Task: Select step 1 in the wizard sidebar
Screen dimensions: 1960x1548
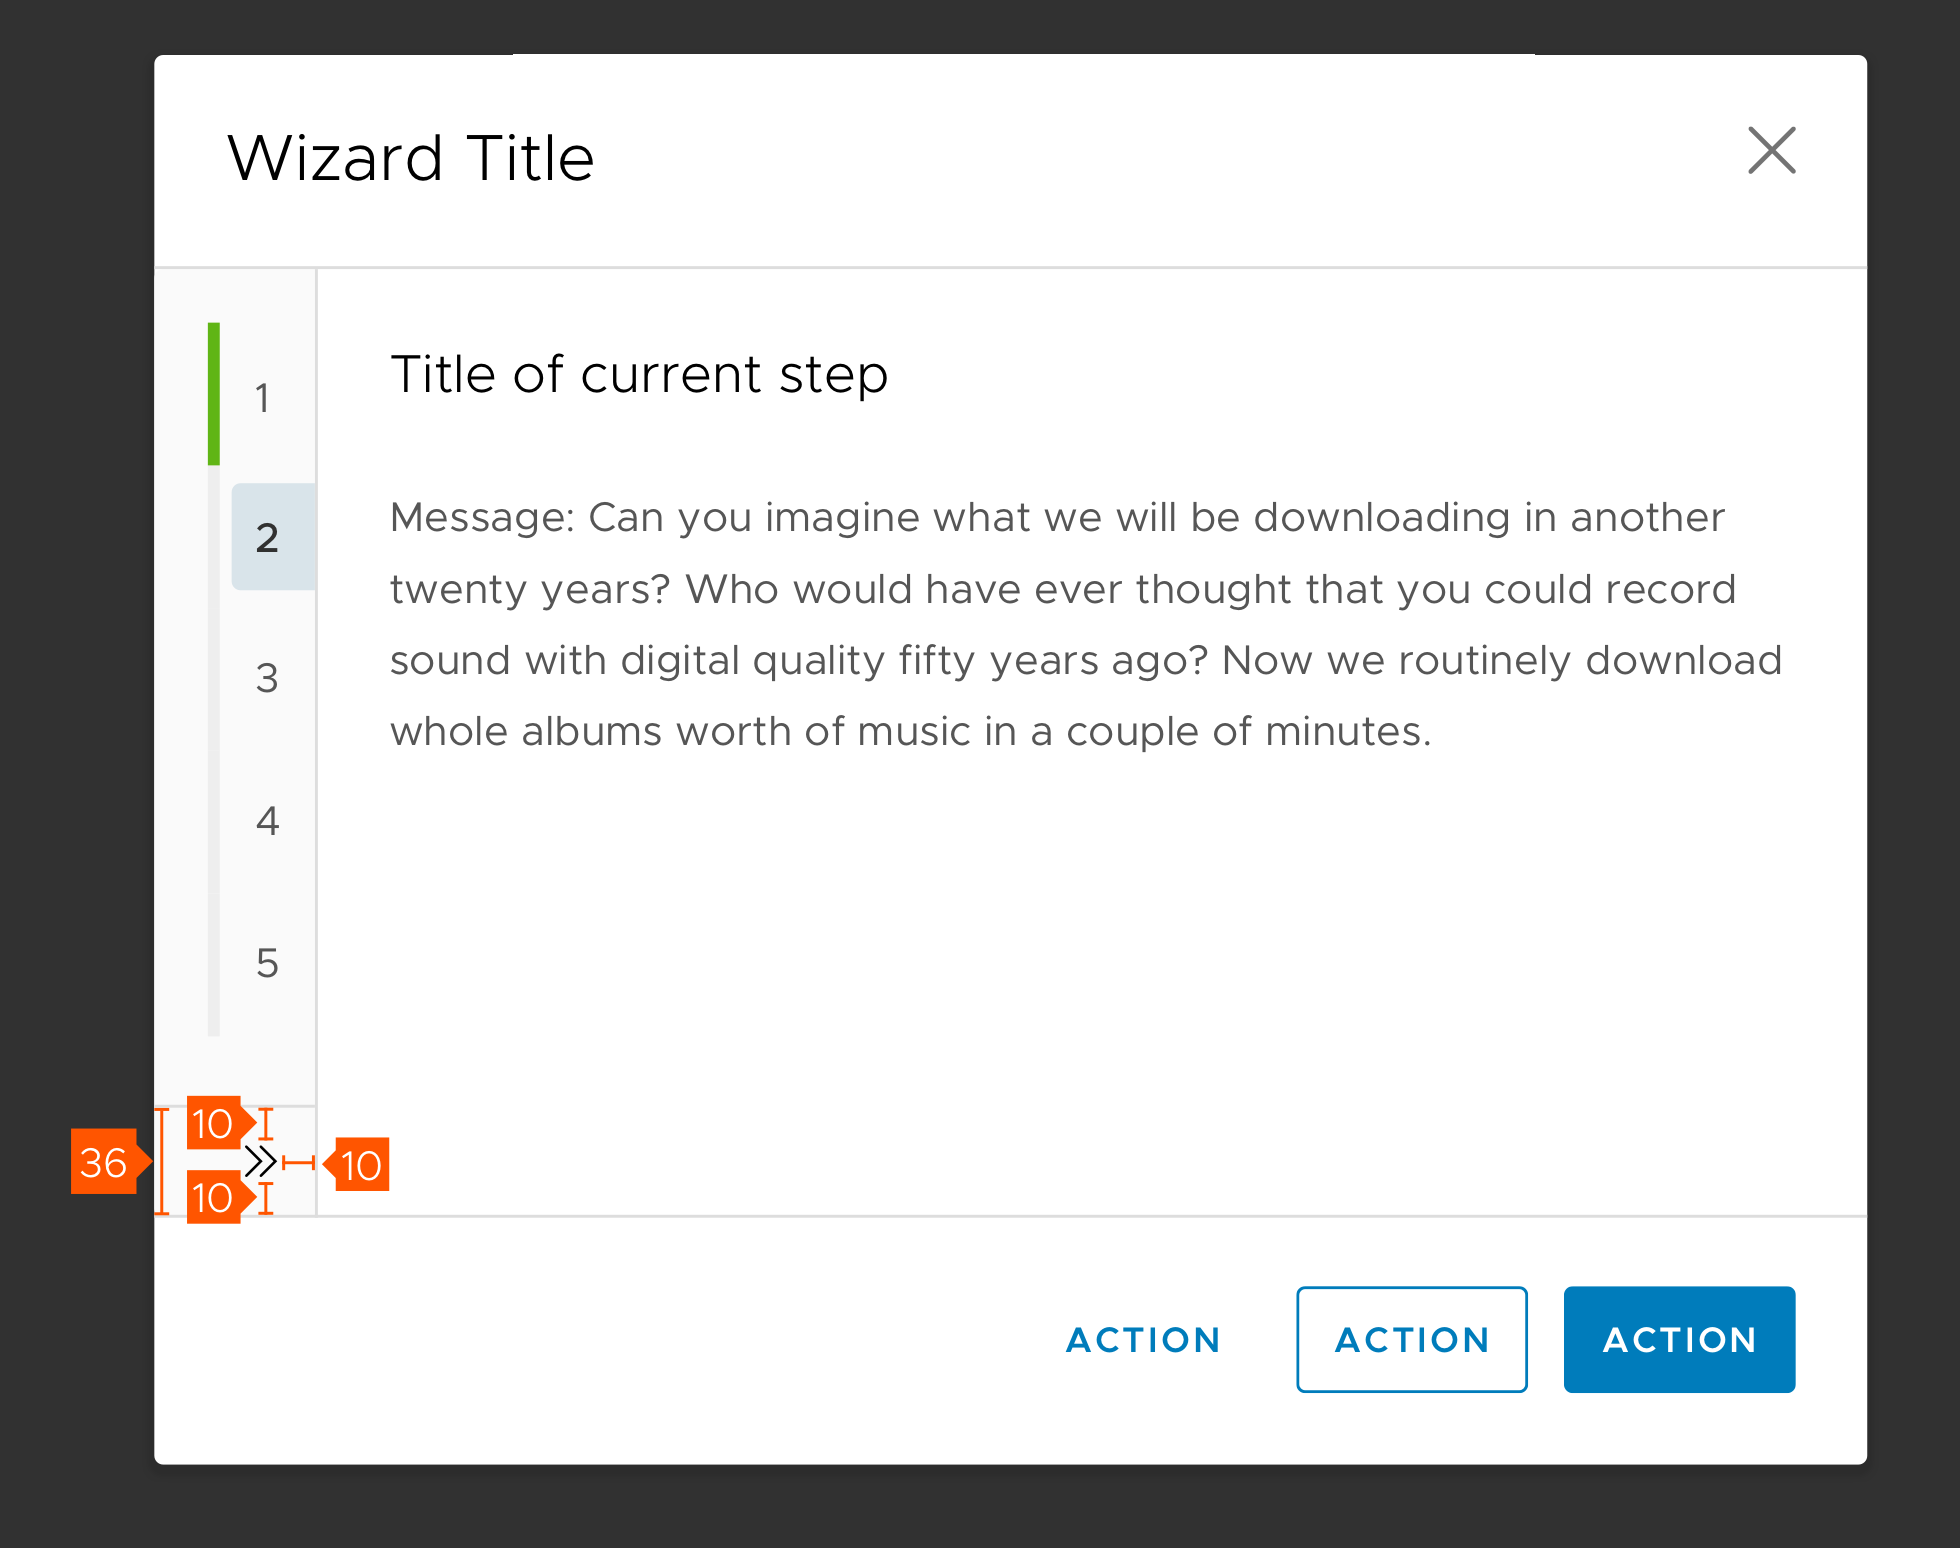Action: [264, 398]
